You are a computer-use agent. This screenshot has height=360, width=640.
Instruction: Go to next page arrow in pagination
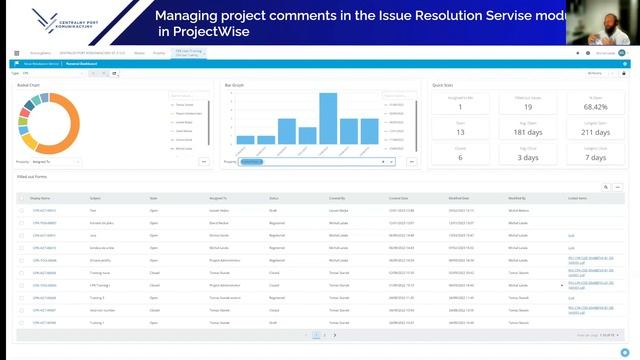(x=335, y=335)
